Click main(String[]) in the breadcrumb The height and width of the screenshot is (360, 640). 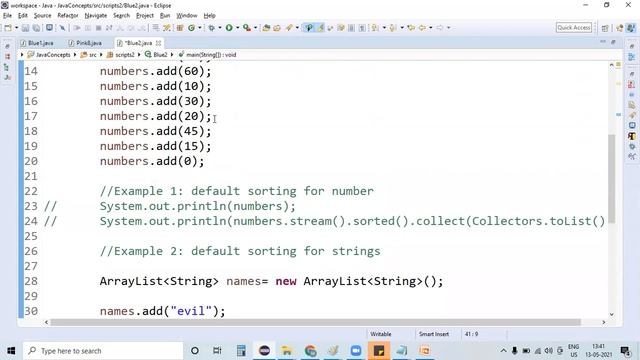tap(211, 55)
